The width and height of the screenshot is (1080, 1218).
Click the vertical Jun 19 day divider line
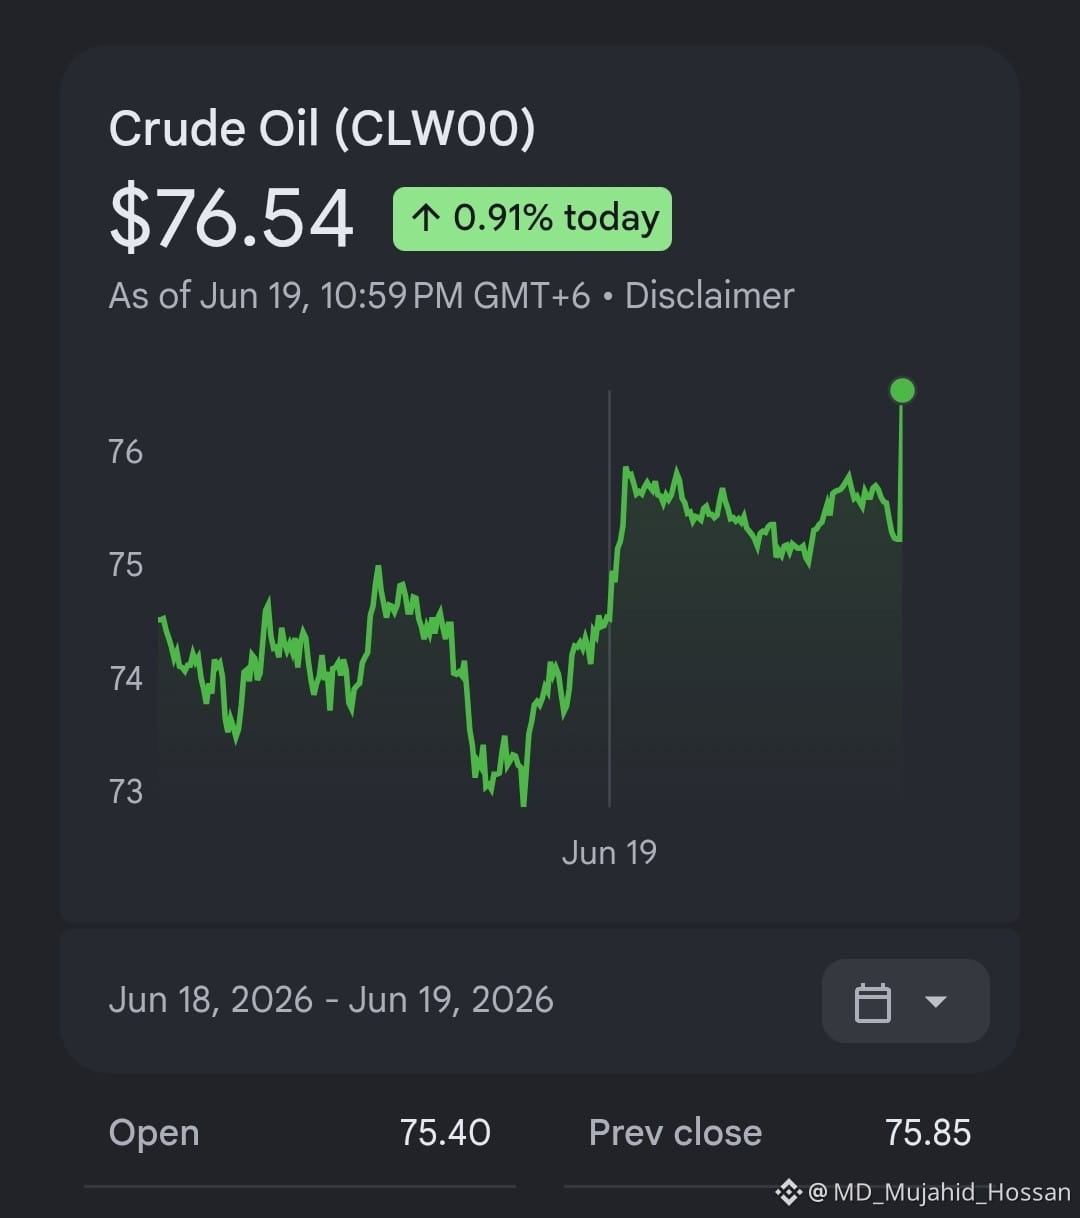609,598
